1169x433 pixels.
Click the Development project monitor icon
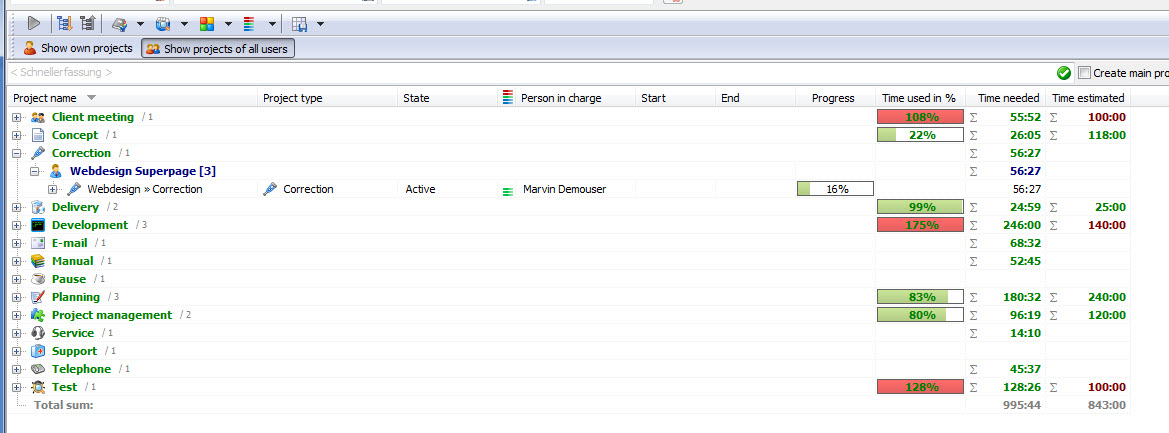point(38,225)
